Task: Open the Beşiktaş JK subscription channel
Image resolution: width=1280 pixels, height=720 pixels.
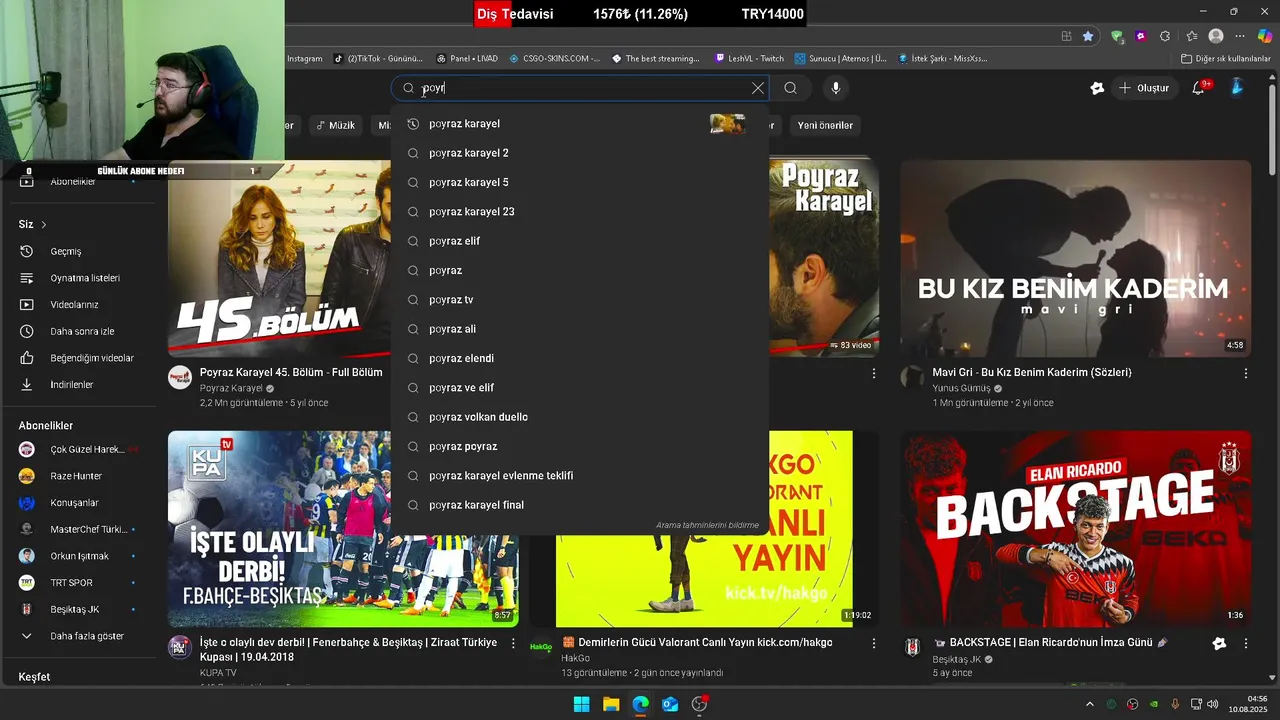Action: click(80, 609)
